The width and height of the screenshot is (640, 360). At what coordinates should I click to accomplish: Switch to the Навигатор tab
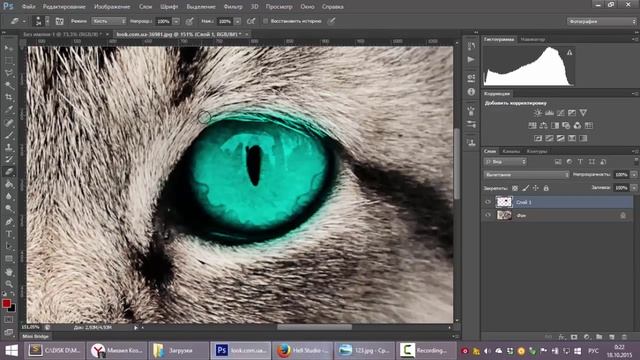(533, 40)
